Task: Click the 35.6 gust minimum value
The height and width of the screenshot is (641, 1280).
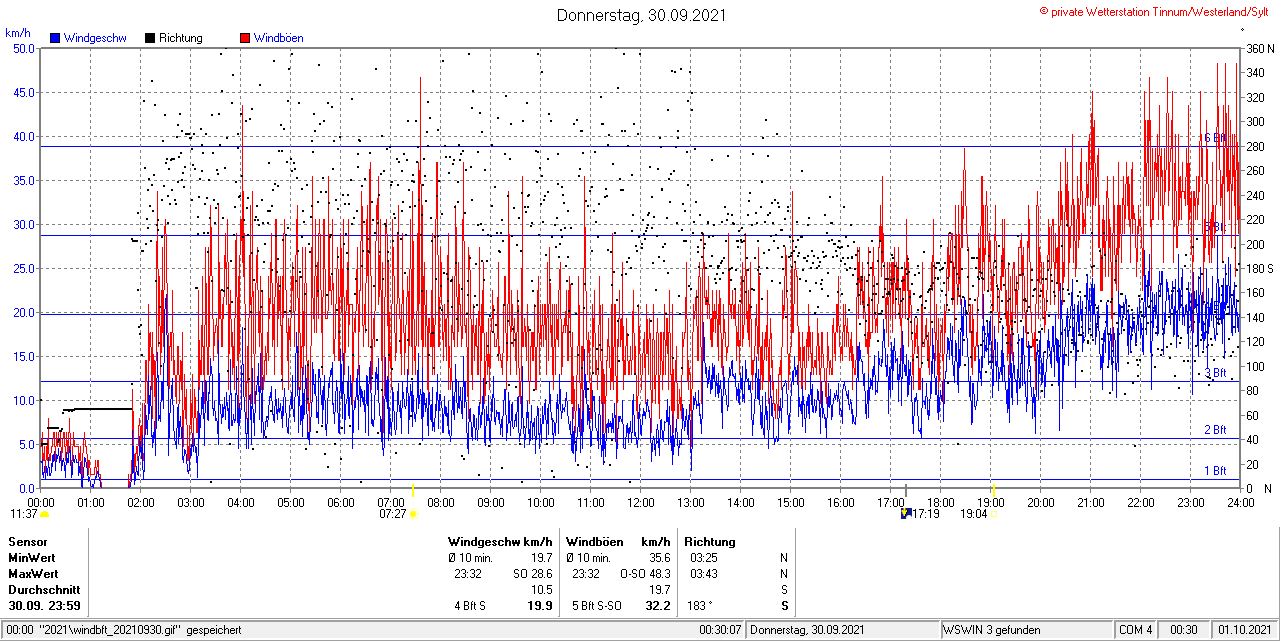Action: [x=659, y=558]
